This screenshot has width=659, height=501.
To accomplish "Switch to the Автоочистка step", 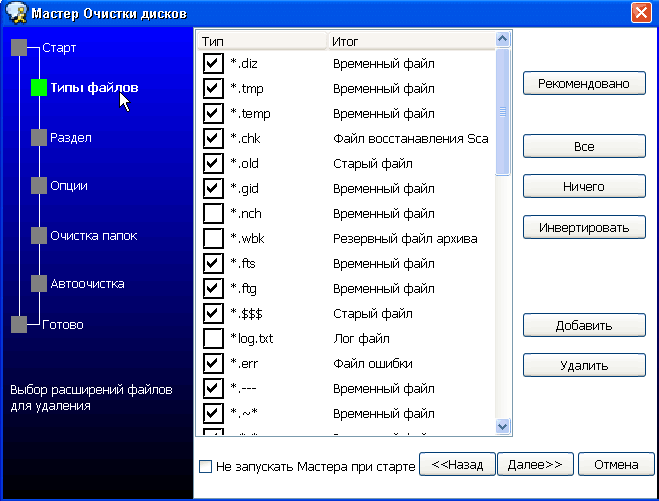I will 87,283.
